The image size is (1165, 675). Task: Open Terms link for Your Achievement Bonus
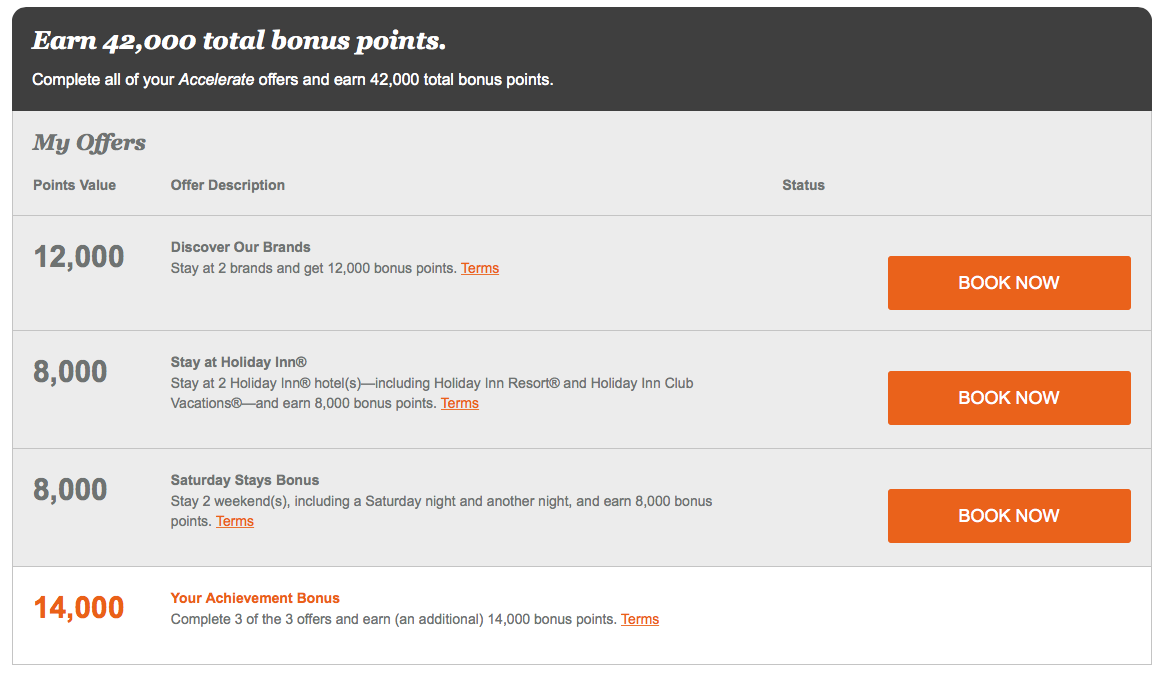point(640,620)
